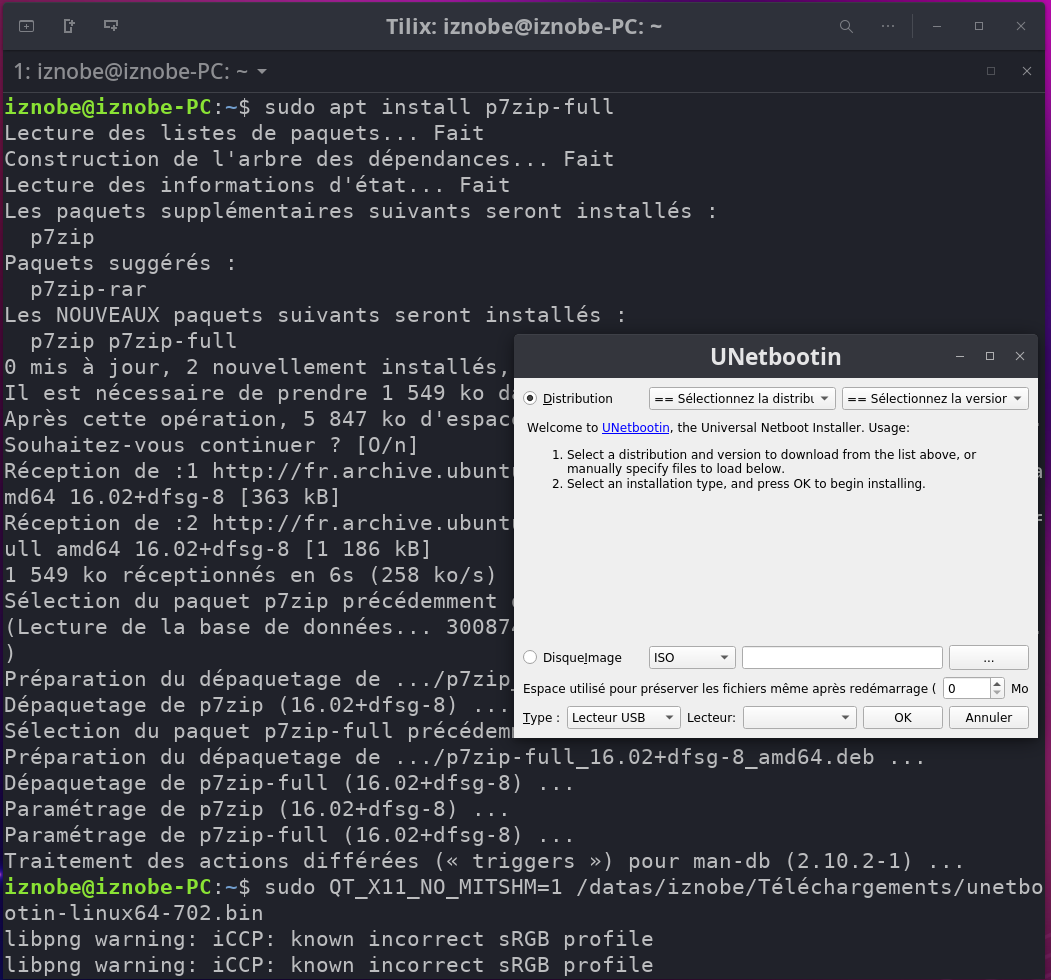This screenshot has height=980, width=1051.
Task: Select the DisqueImage radio button
Action: point(530,657)
